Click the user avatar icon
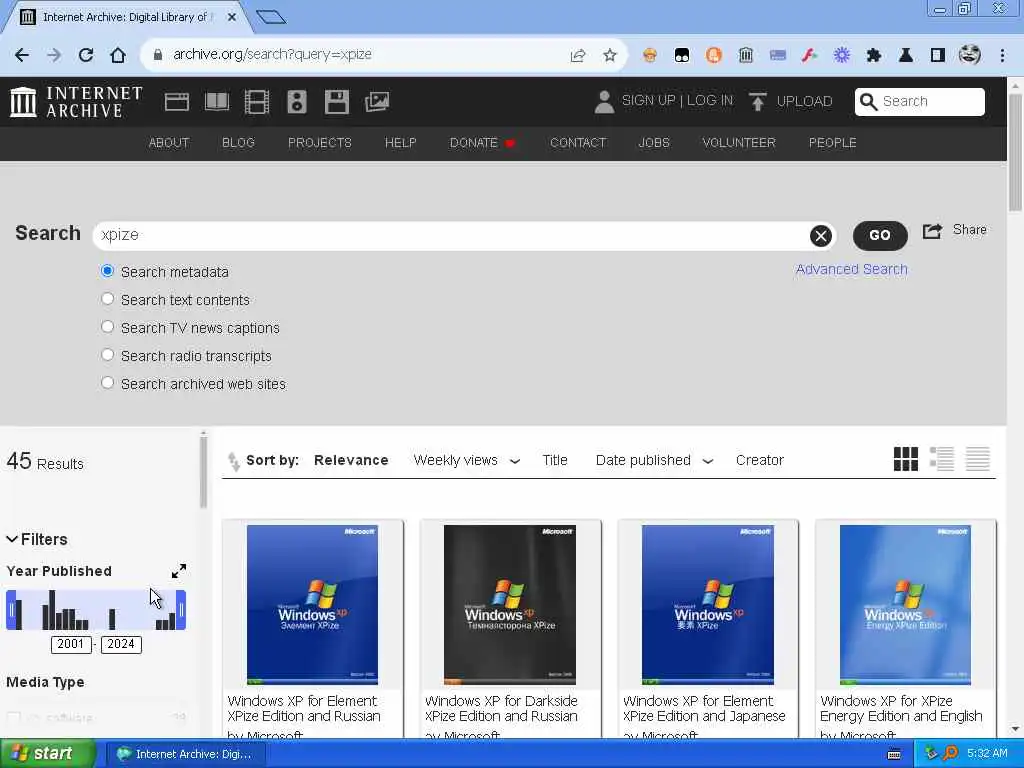 [604, 102]
